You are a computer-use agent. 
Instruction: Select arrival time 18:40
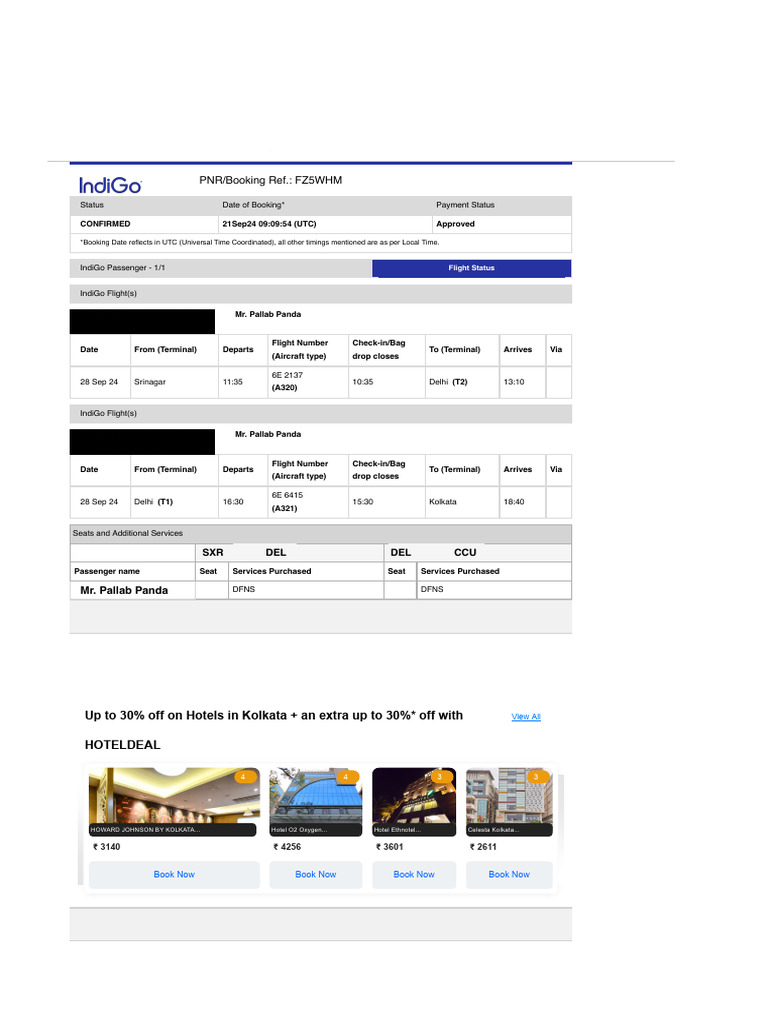coord(514,502)
